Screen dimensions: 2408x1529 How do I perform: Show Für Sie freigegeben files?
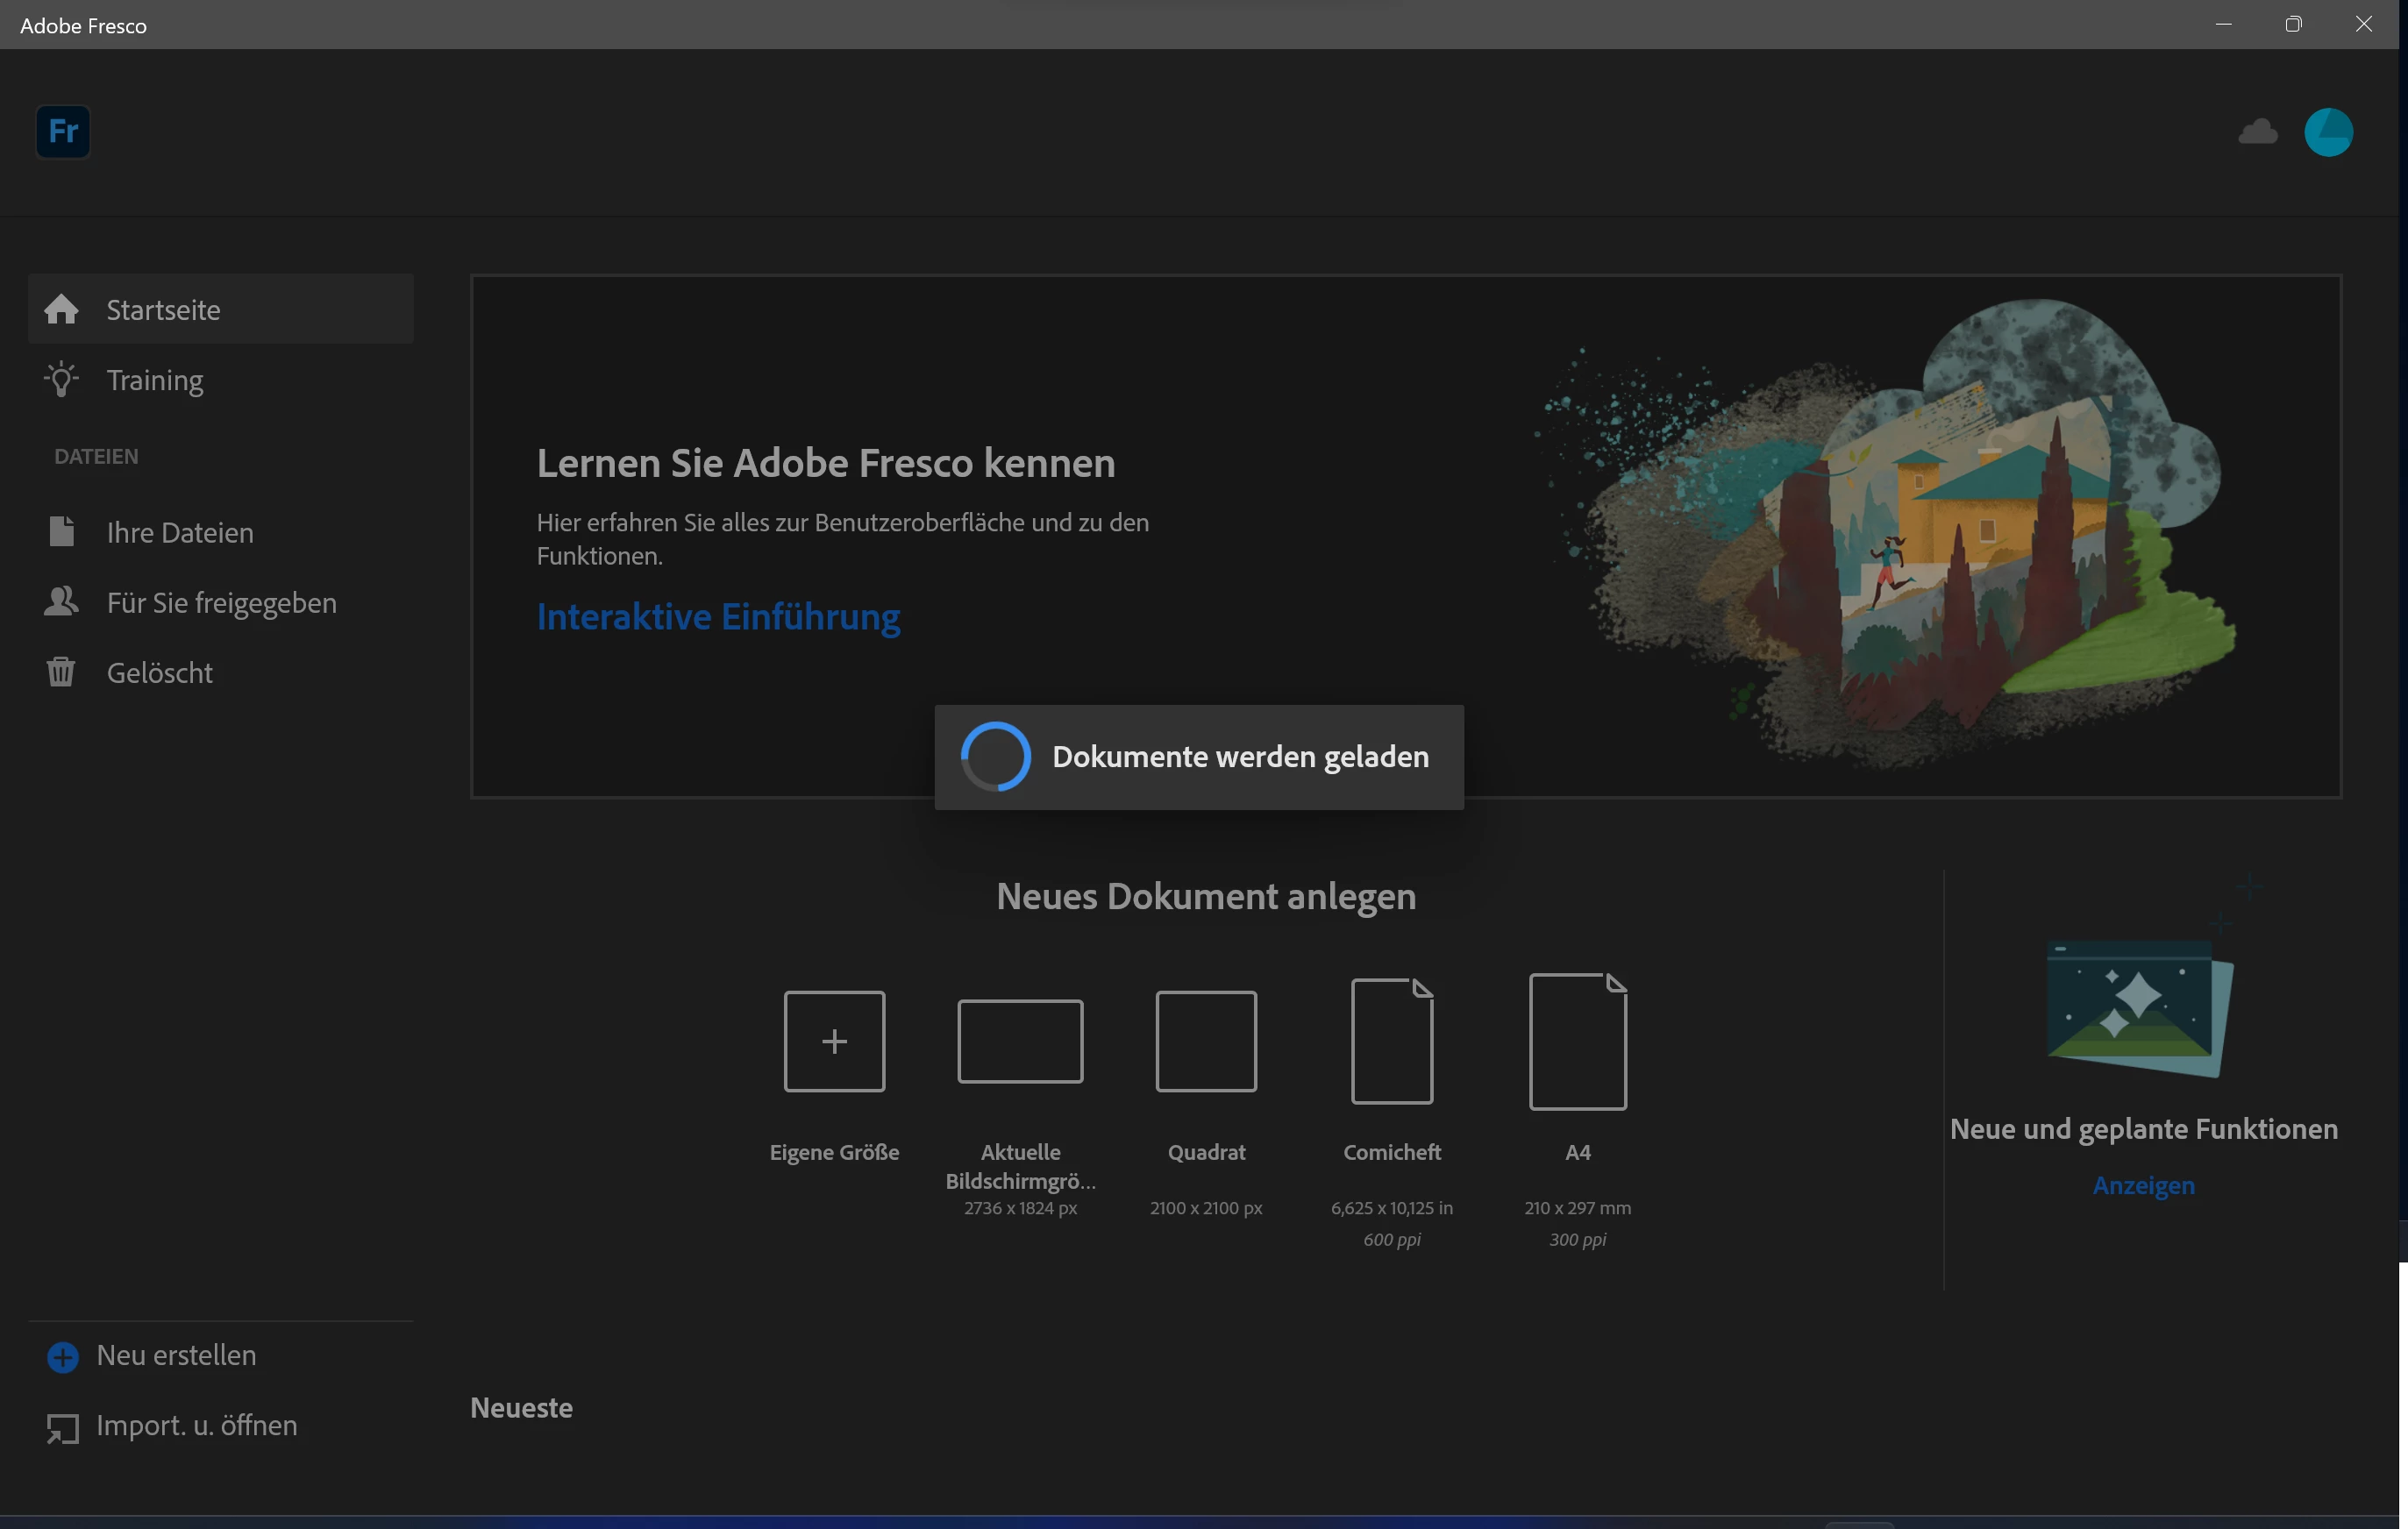221,603
